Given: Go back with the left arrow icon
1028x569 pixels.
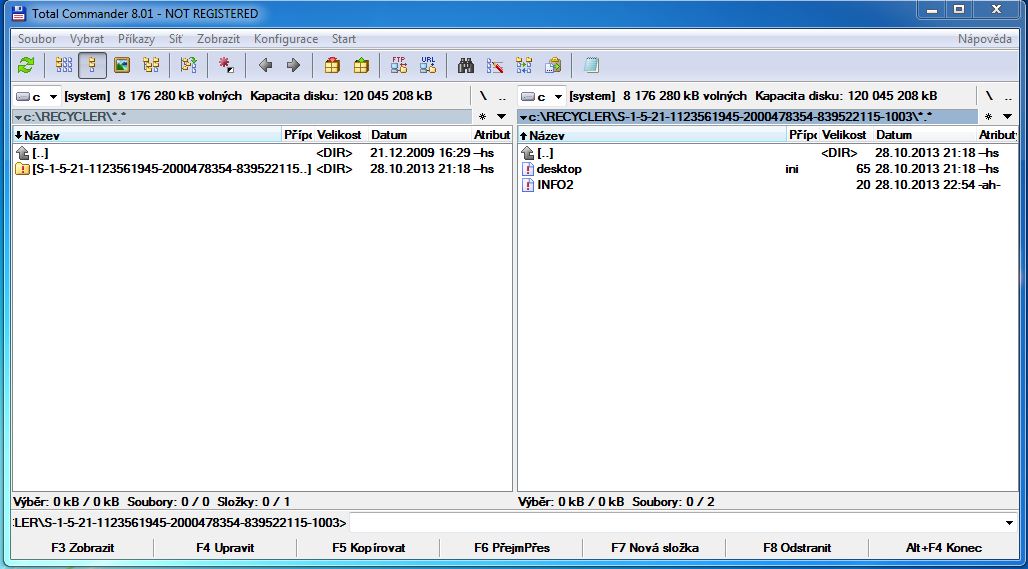Looking at the screenshot, I should [265, 65].
